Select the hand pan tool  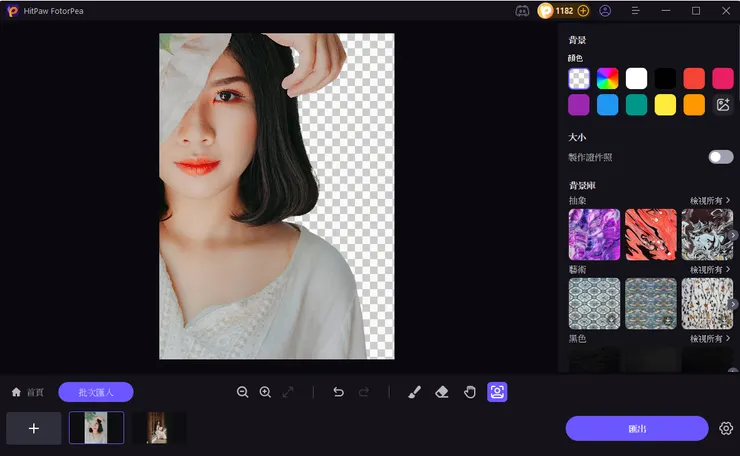pyautogui.click(x=470, y=392)
